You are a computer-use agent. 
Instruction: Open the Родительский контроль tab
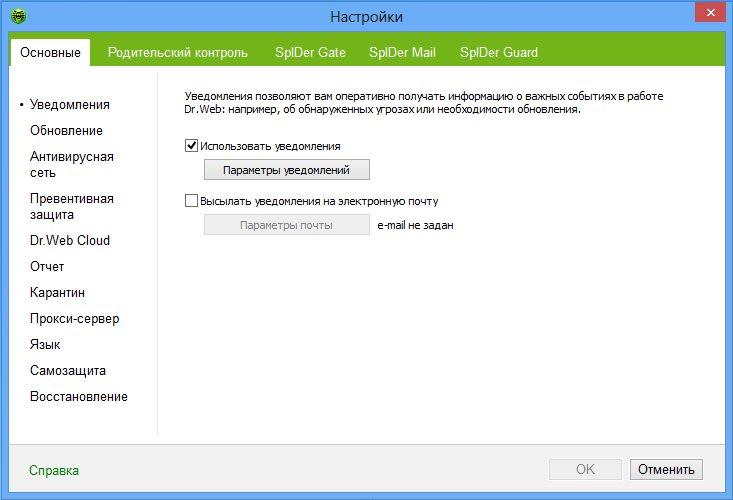[x=178, y=52]
